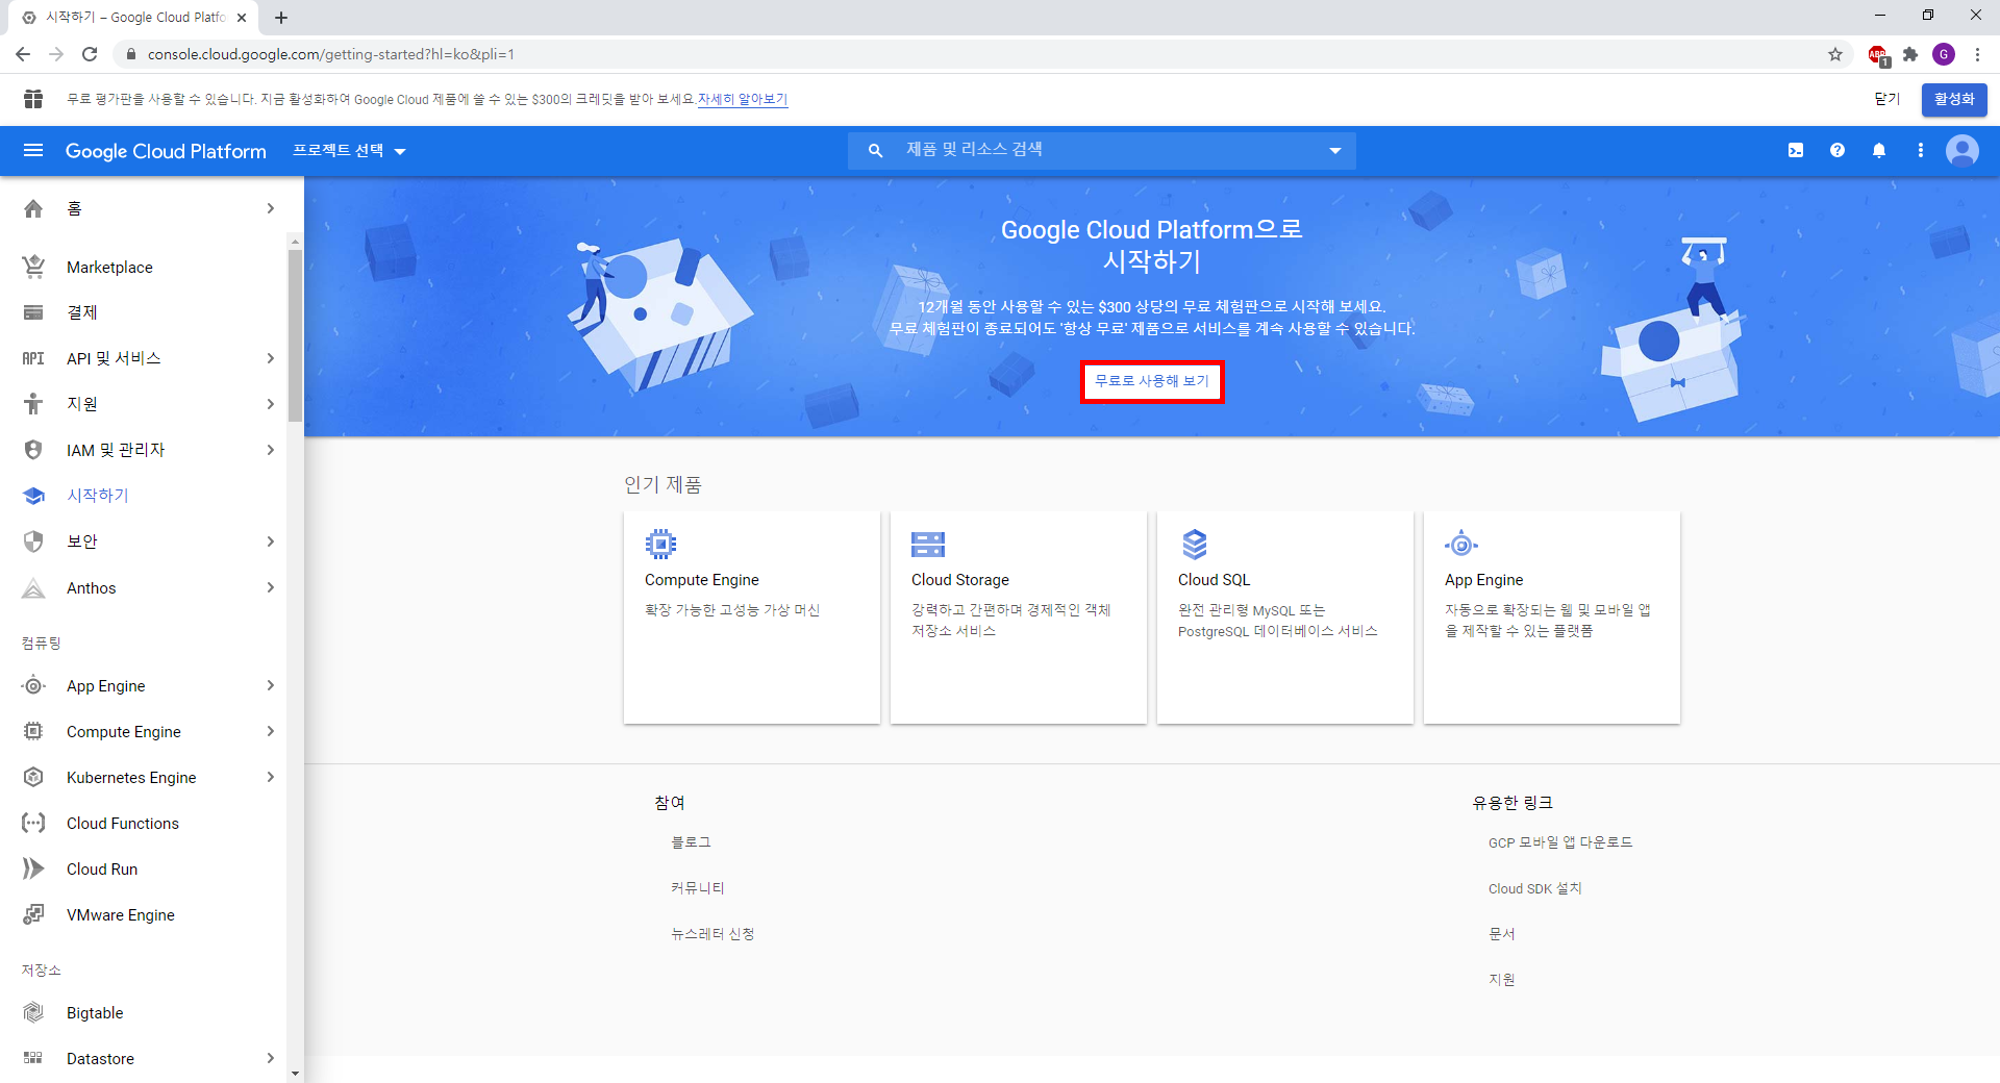Screen dimensions: 2000x1083
Task: Select Marketplace in the sidebar
Action: coord(109,267)
